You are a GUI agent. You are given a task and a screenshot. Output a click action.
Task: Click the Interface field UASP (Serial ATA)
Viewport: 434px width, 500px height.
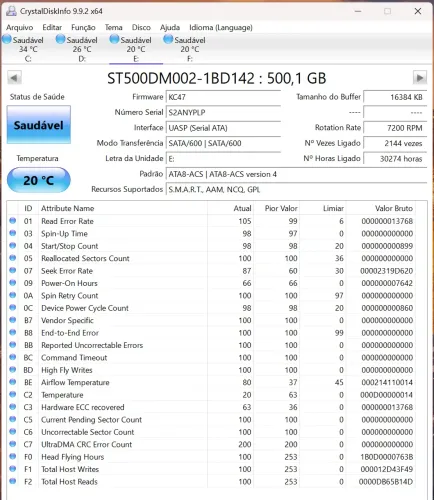(x=223, y=128)
